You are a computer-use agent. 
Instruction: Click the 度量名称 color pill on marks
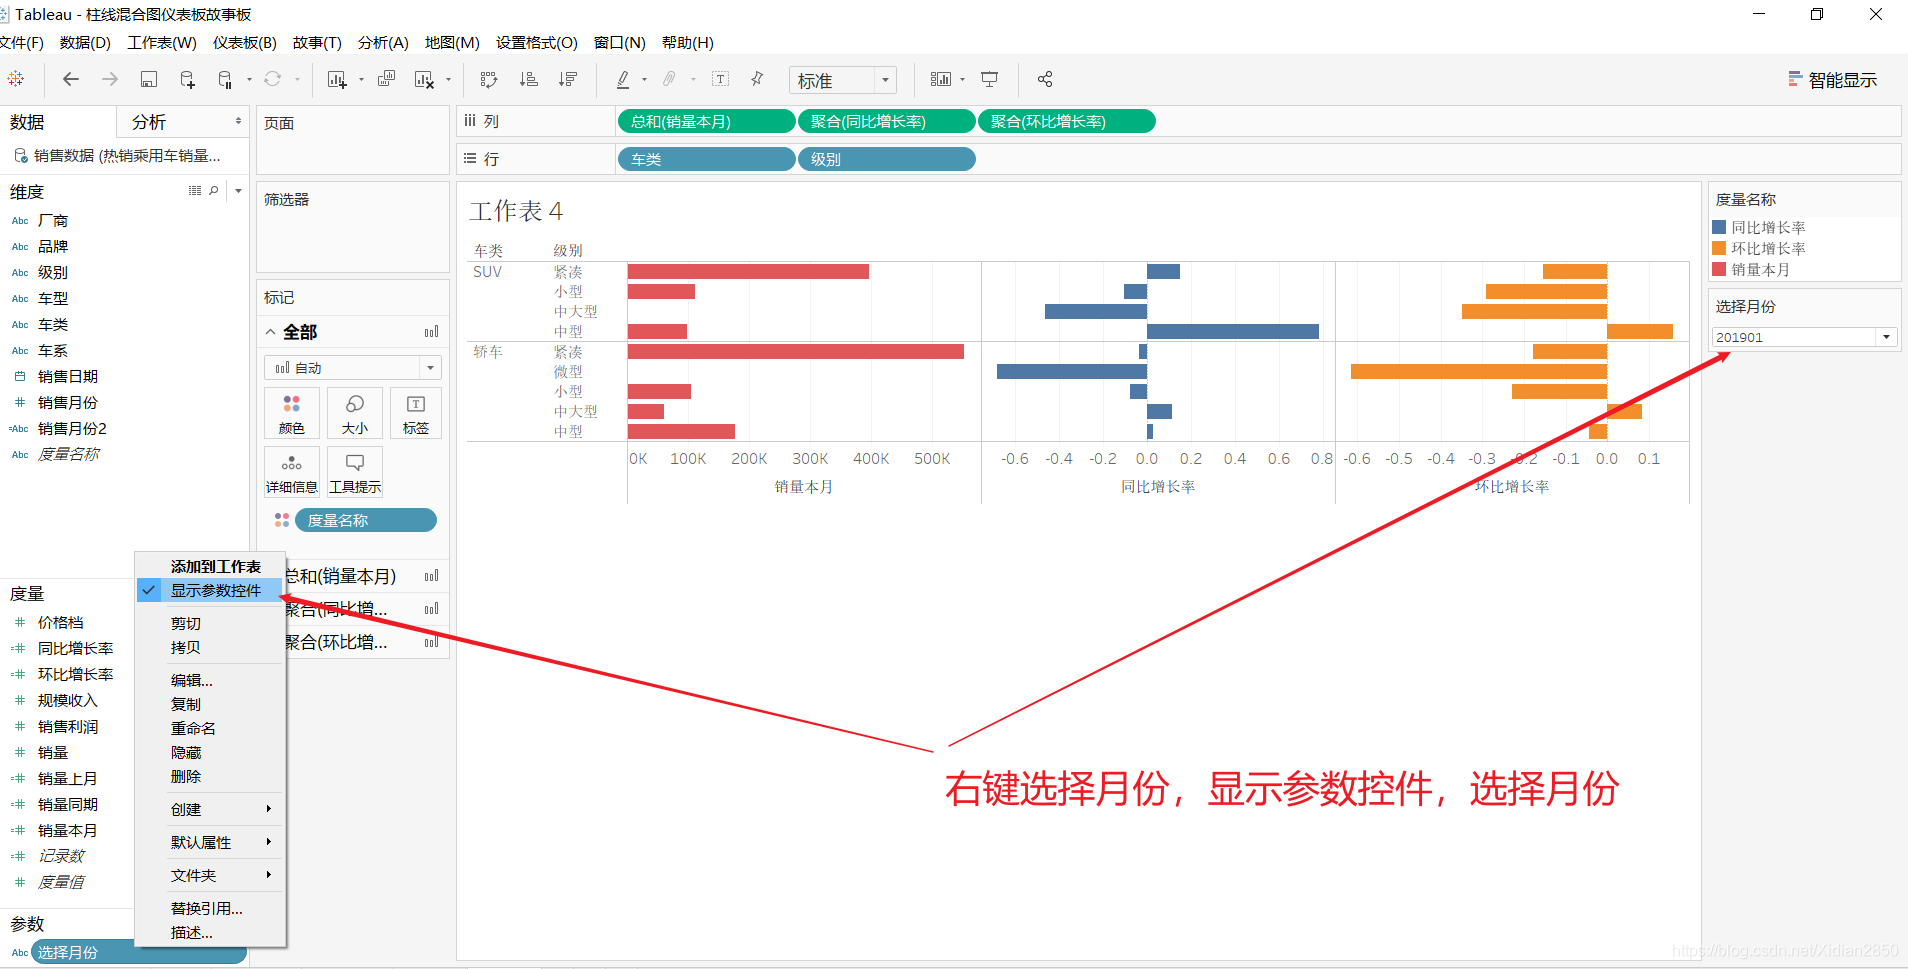pyautogui.click(x=365, y=520)
